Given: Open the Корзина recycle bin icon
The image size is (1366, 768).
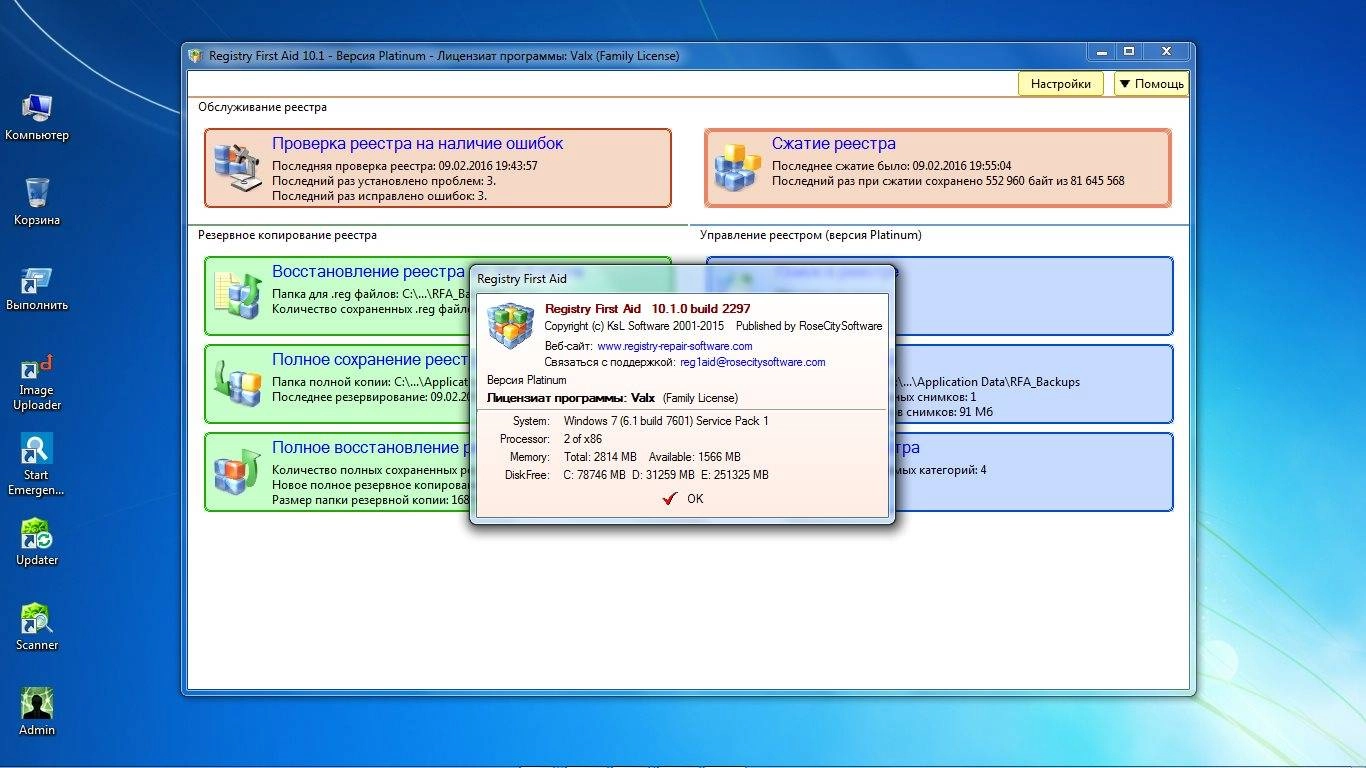Looking at the screenshot, I should tap(37, 201).
